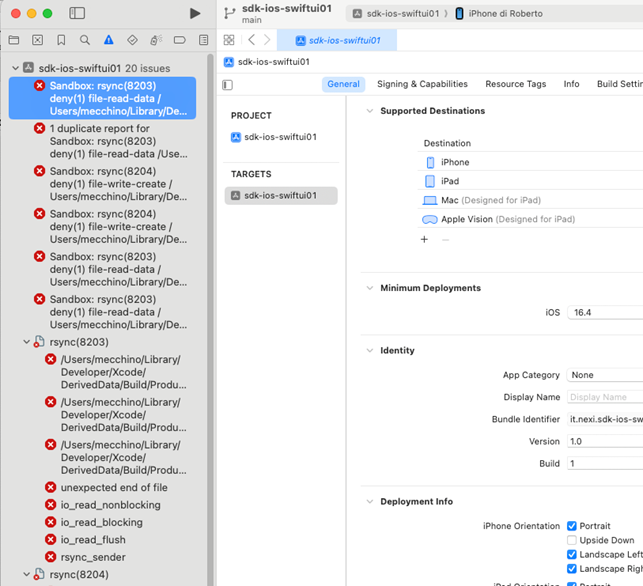Select the iPhone destination row
This screenshot has height=586, width=643.
coord(530,162)
